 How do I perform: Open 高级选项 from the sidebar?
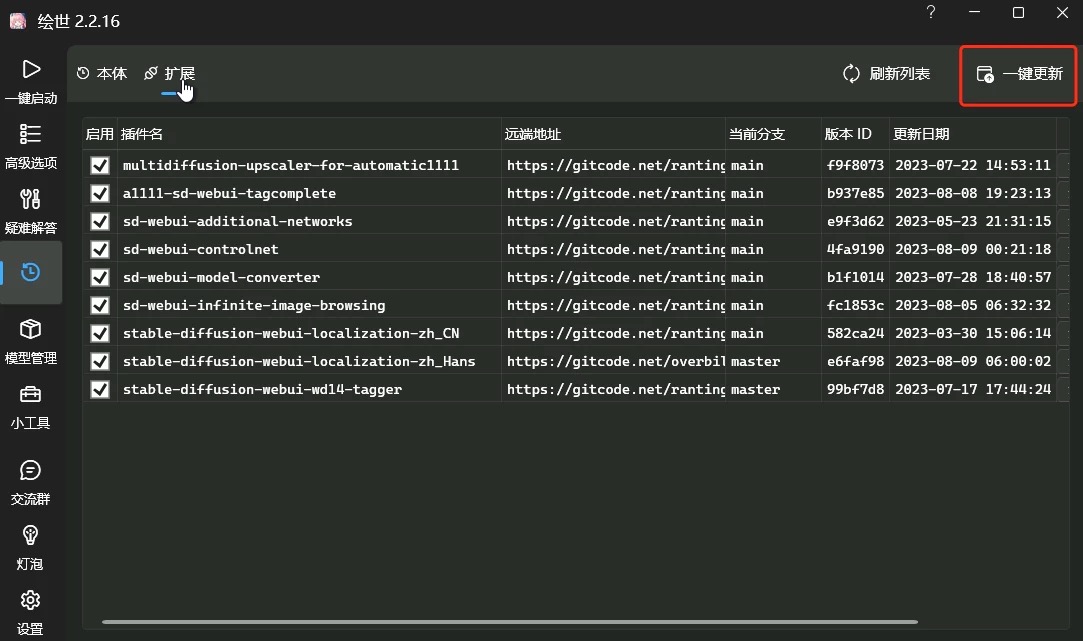point(31,146)
